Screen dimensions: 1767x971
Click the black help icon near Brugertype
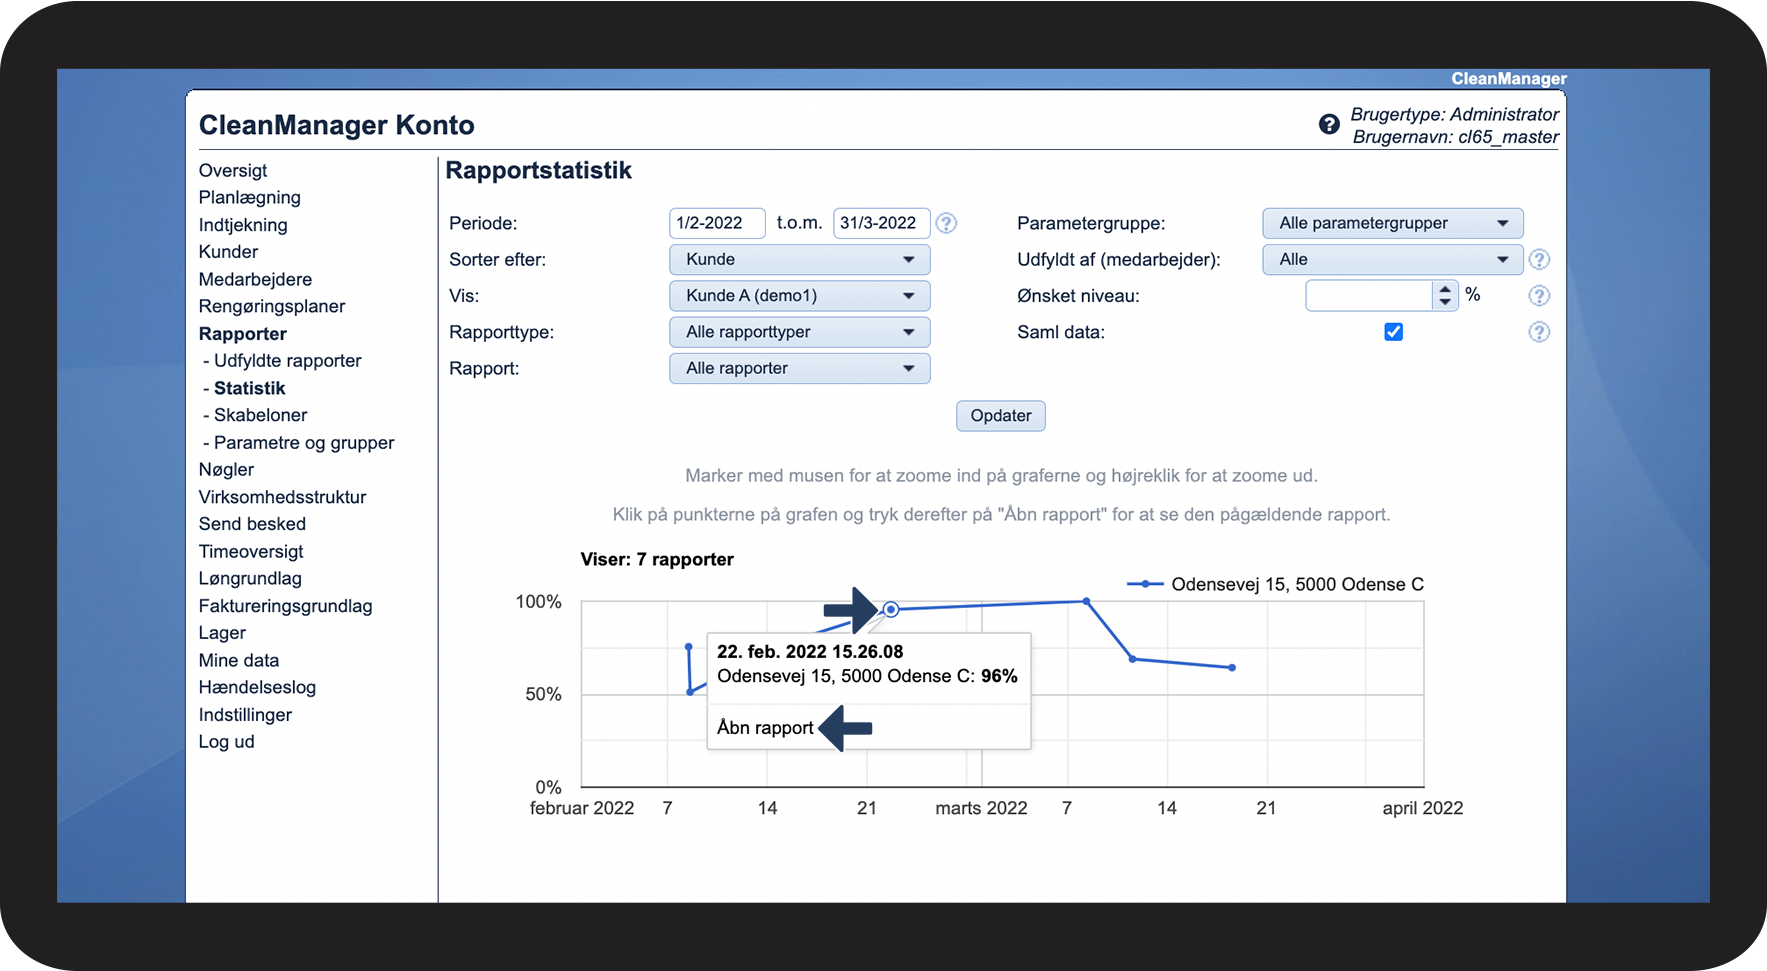click(1329, 124)
